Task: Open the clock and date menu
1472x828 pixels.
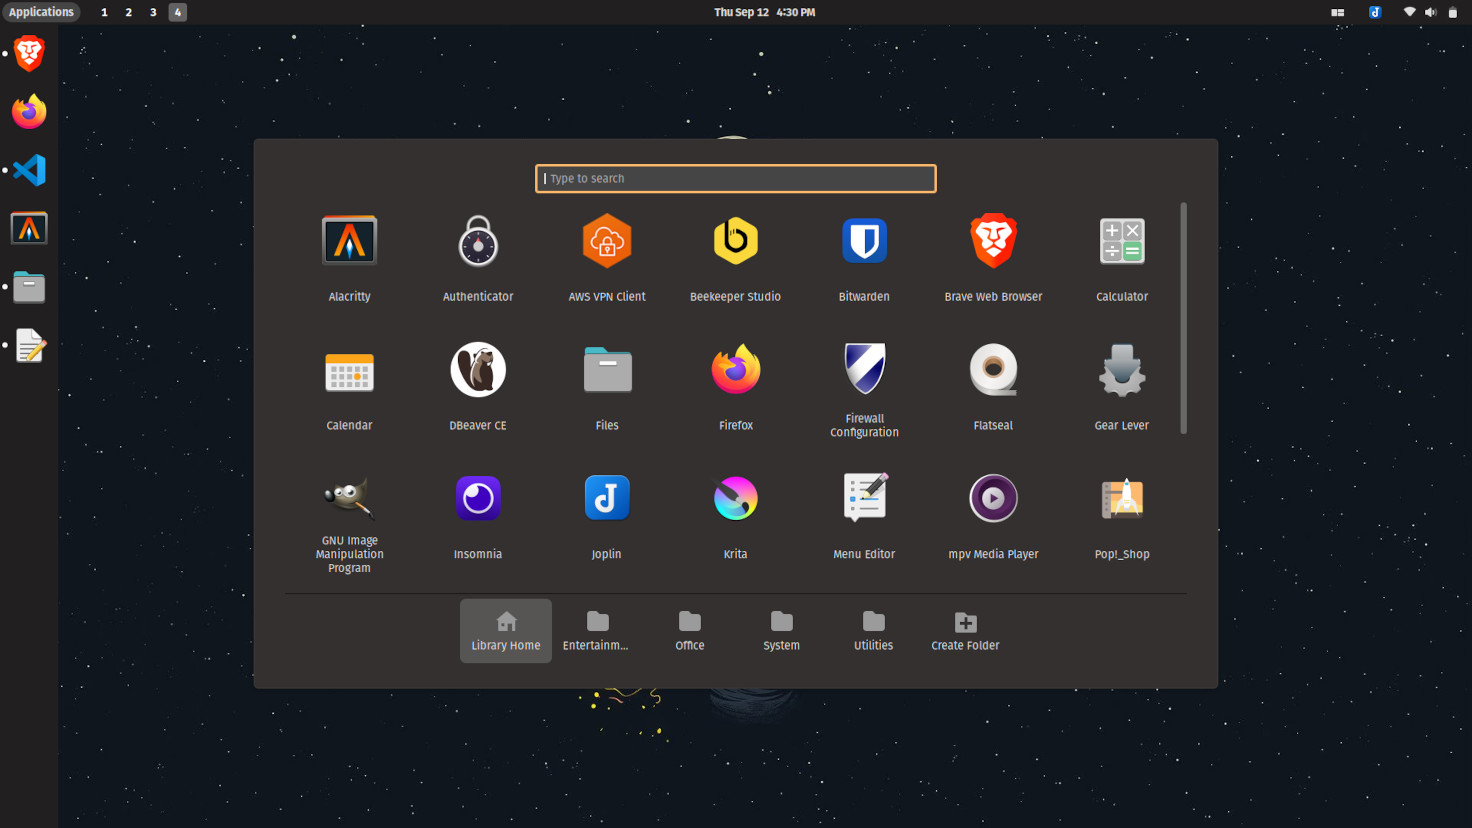Action: click(x=765, y=12)
